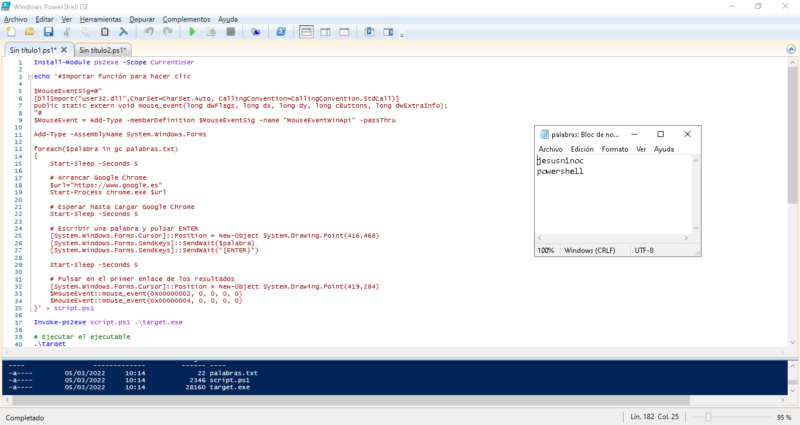Launch PowerShell.exe from the blue console icon
800x425 pixels.
[x=281, y=32]
